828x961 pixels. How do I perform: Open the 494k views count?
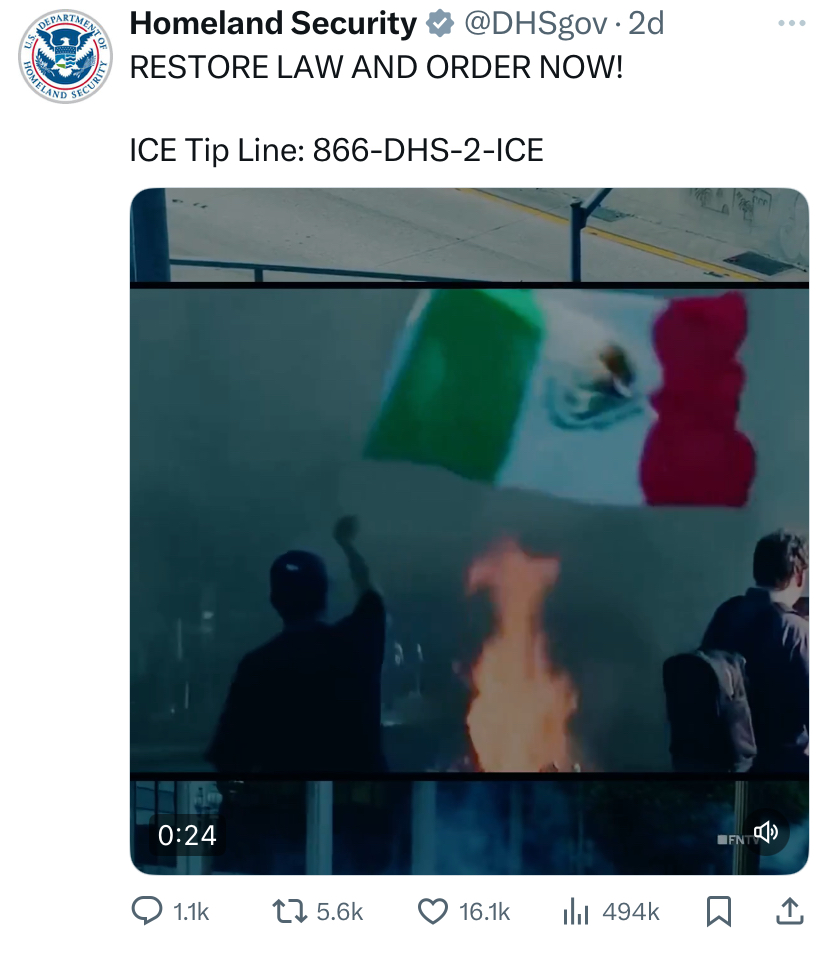631,912
